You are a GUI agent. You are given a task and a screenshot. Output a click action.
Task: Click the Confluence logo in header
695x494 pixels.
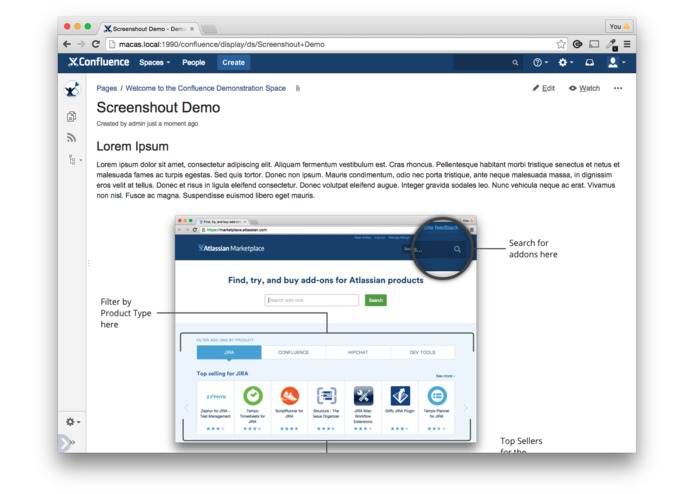pos(98,62)
